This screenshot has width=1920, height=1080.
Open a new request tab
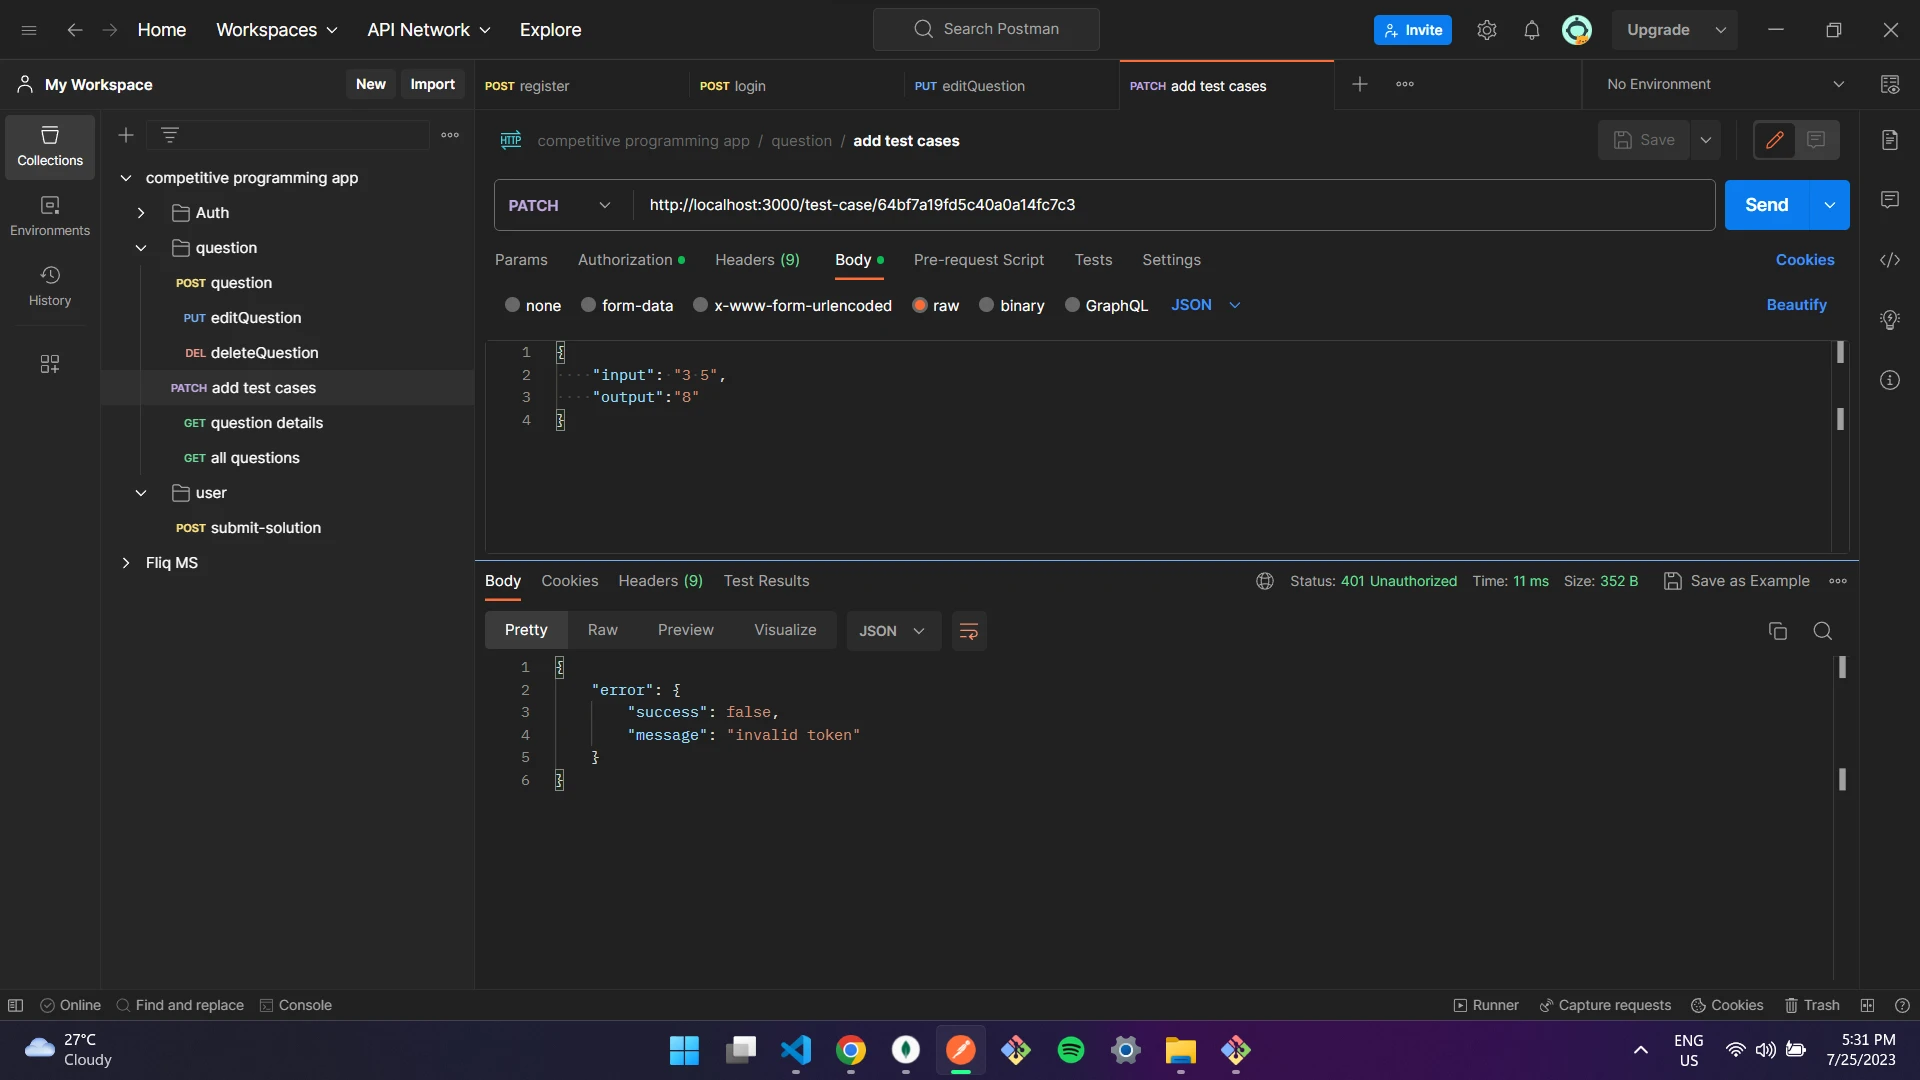(1360, 85)
